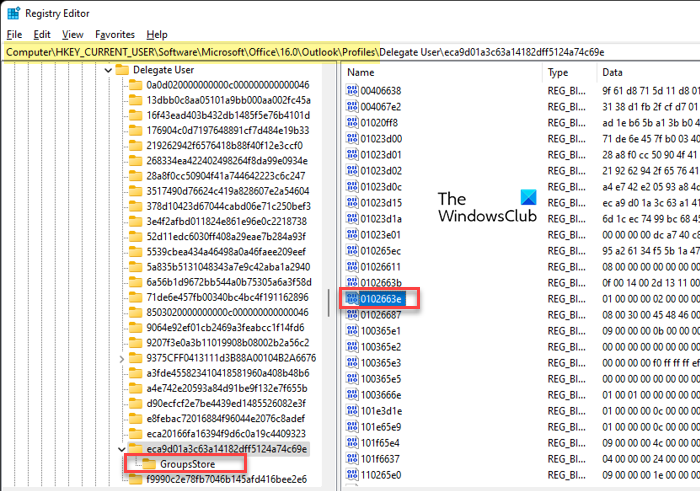Select key e8febac72016884f96044e2076c8adef

225,419
